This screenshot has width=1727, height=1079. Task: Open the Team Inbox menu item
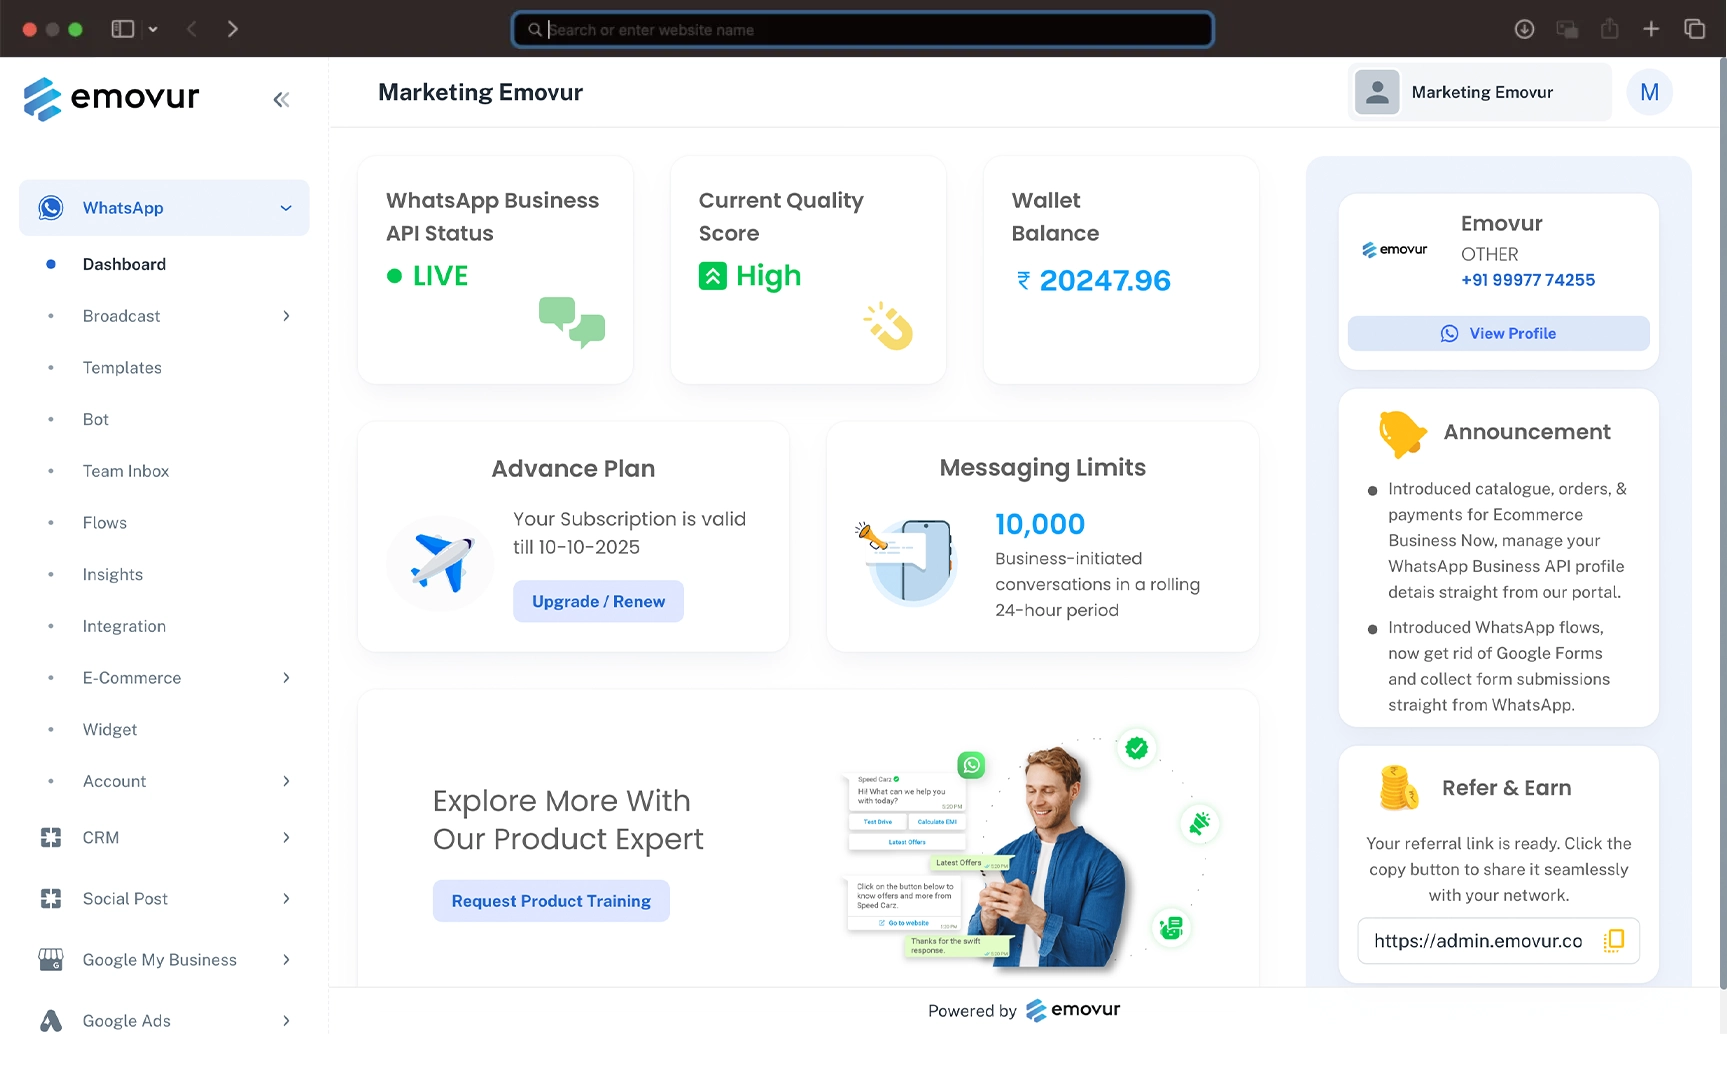(x=126, y=471)
